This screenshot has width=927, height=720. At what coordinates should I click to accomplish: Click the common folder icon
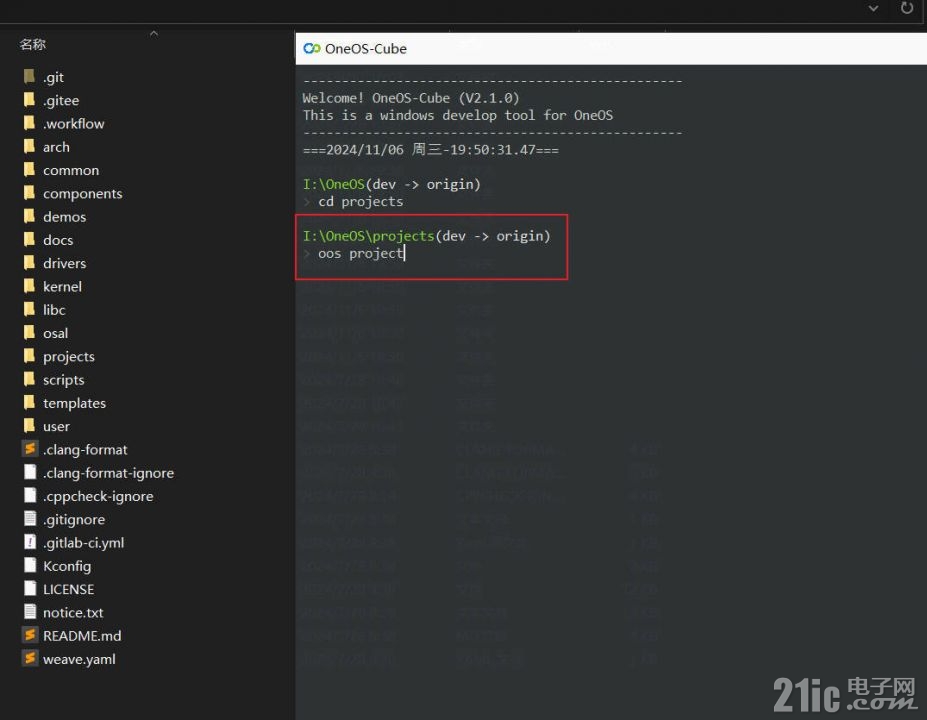click(29, 170)
